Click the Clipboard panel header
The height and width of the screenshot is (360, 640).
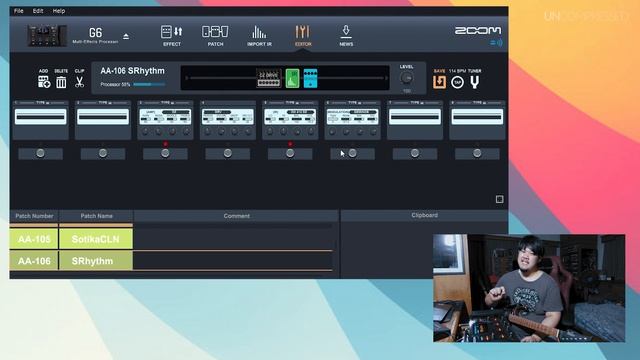424,215
